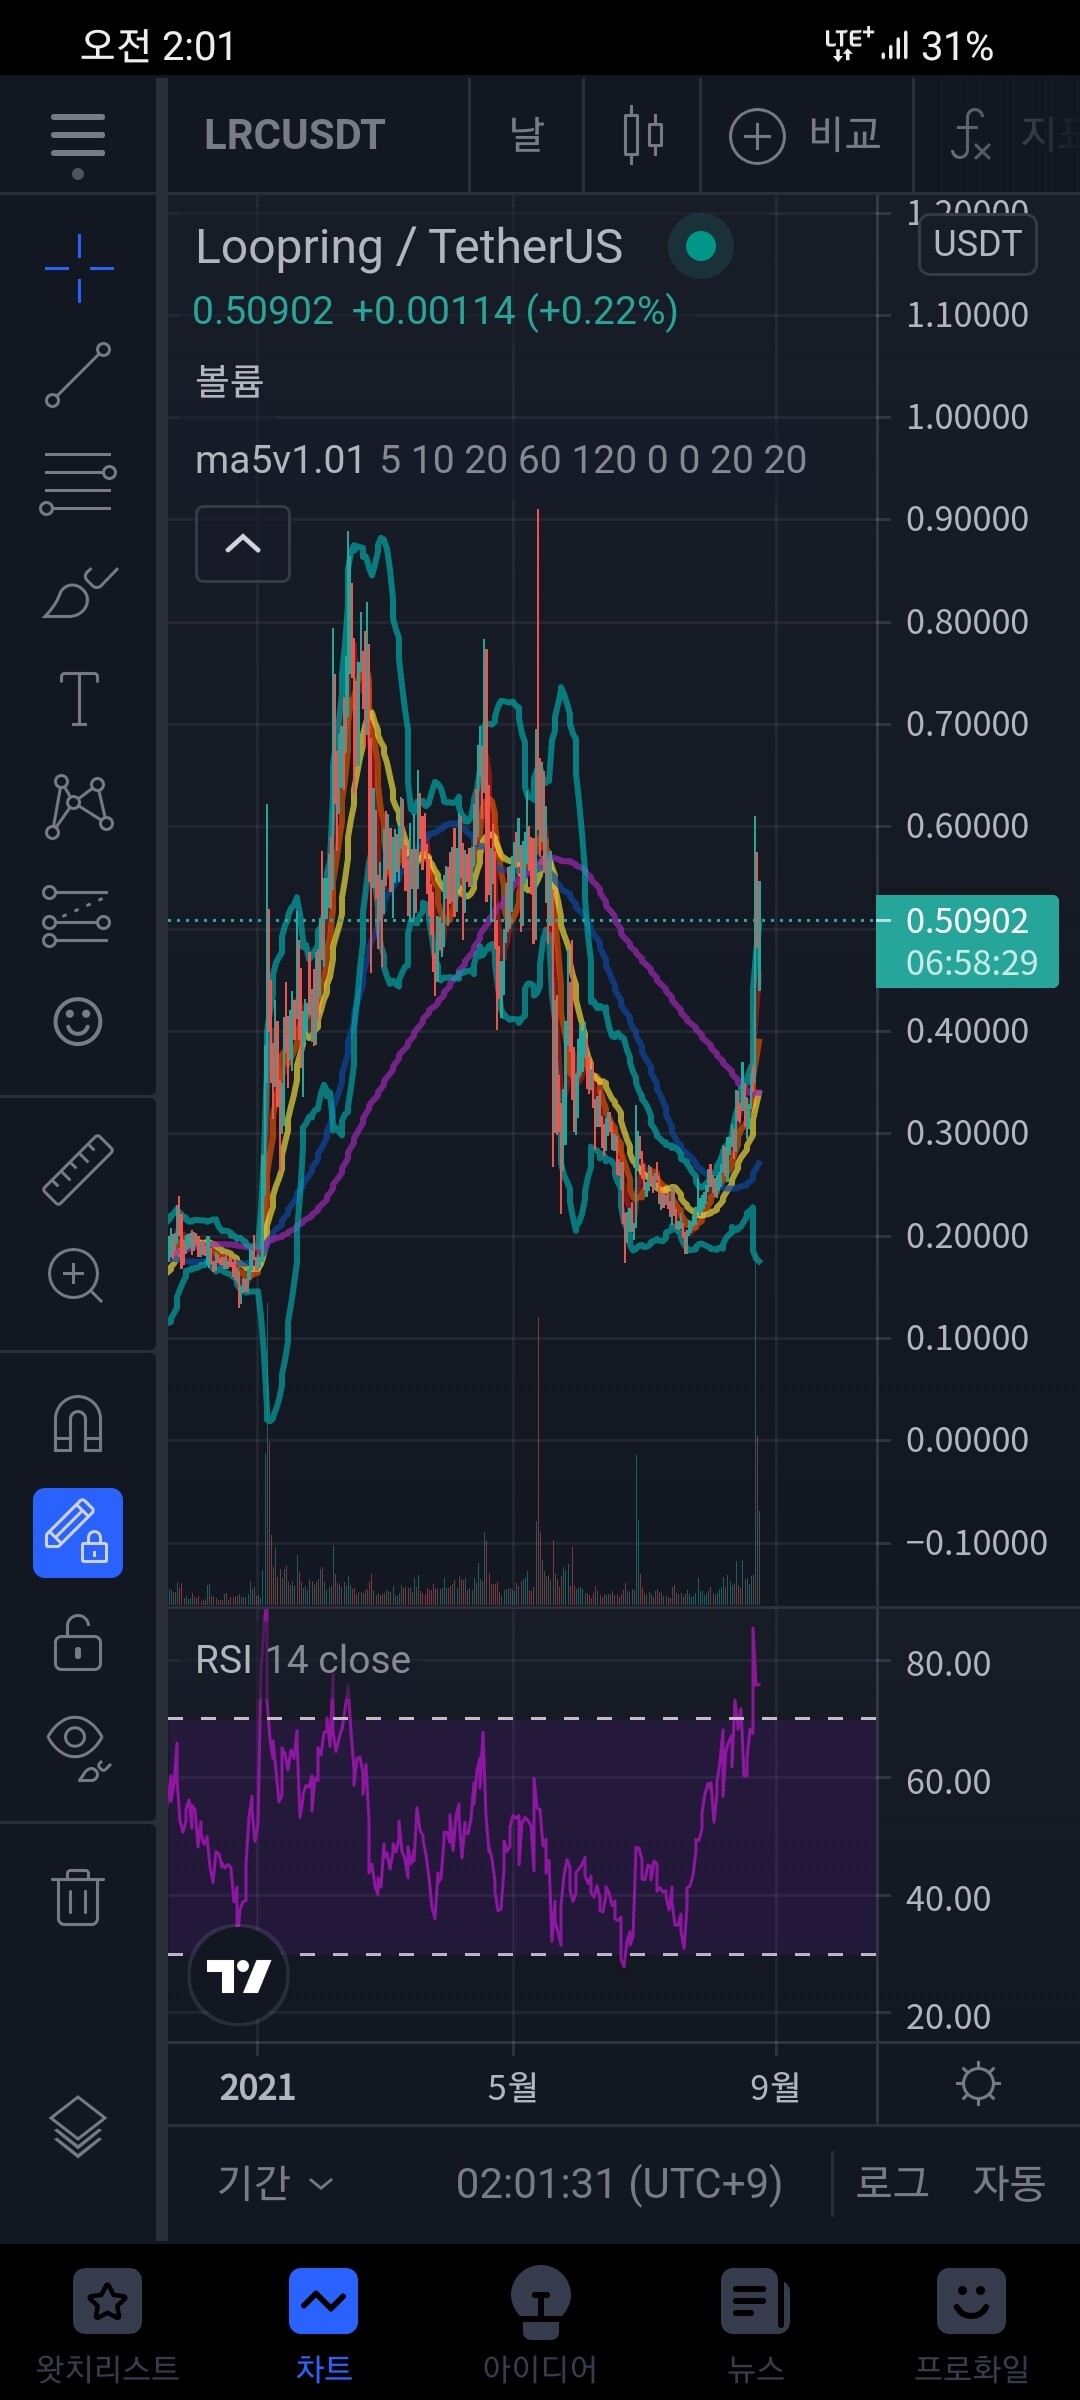
Task: Select the crosshair cursor tool
Action: point(79,268)
